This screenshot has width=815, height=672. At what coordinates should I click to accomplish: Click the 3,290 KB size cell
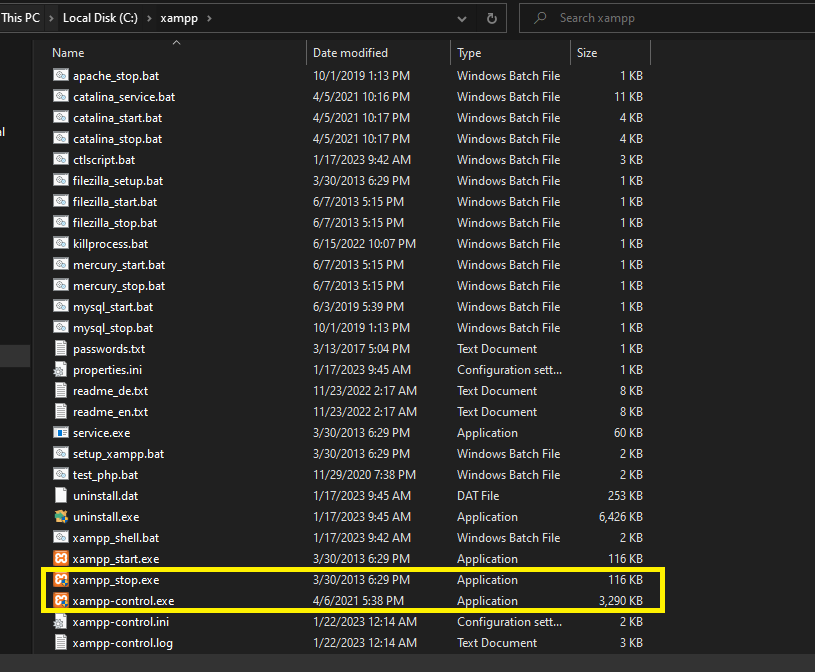click(x=621, y=601)
